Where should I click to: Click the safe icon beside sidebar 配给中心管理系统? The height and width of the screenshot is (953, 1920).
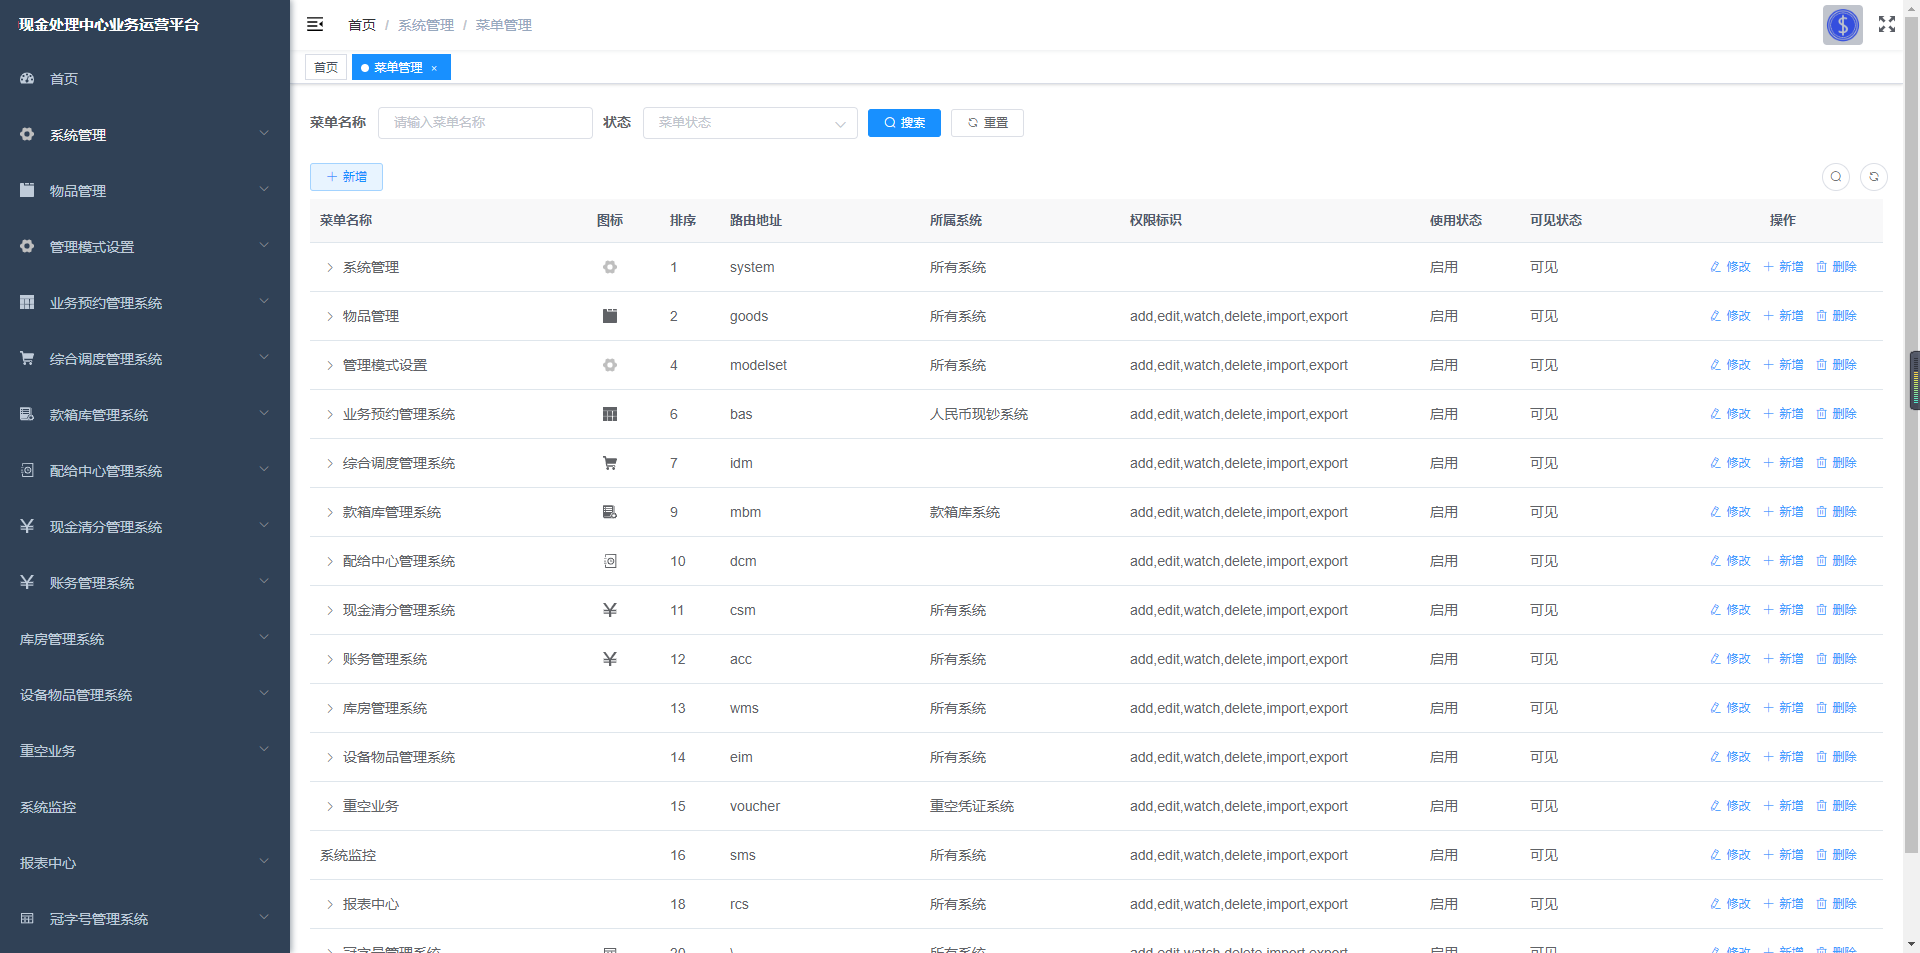[x=27, y=470]
